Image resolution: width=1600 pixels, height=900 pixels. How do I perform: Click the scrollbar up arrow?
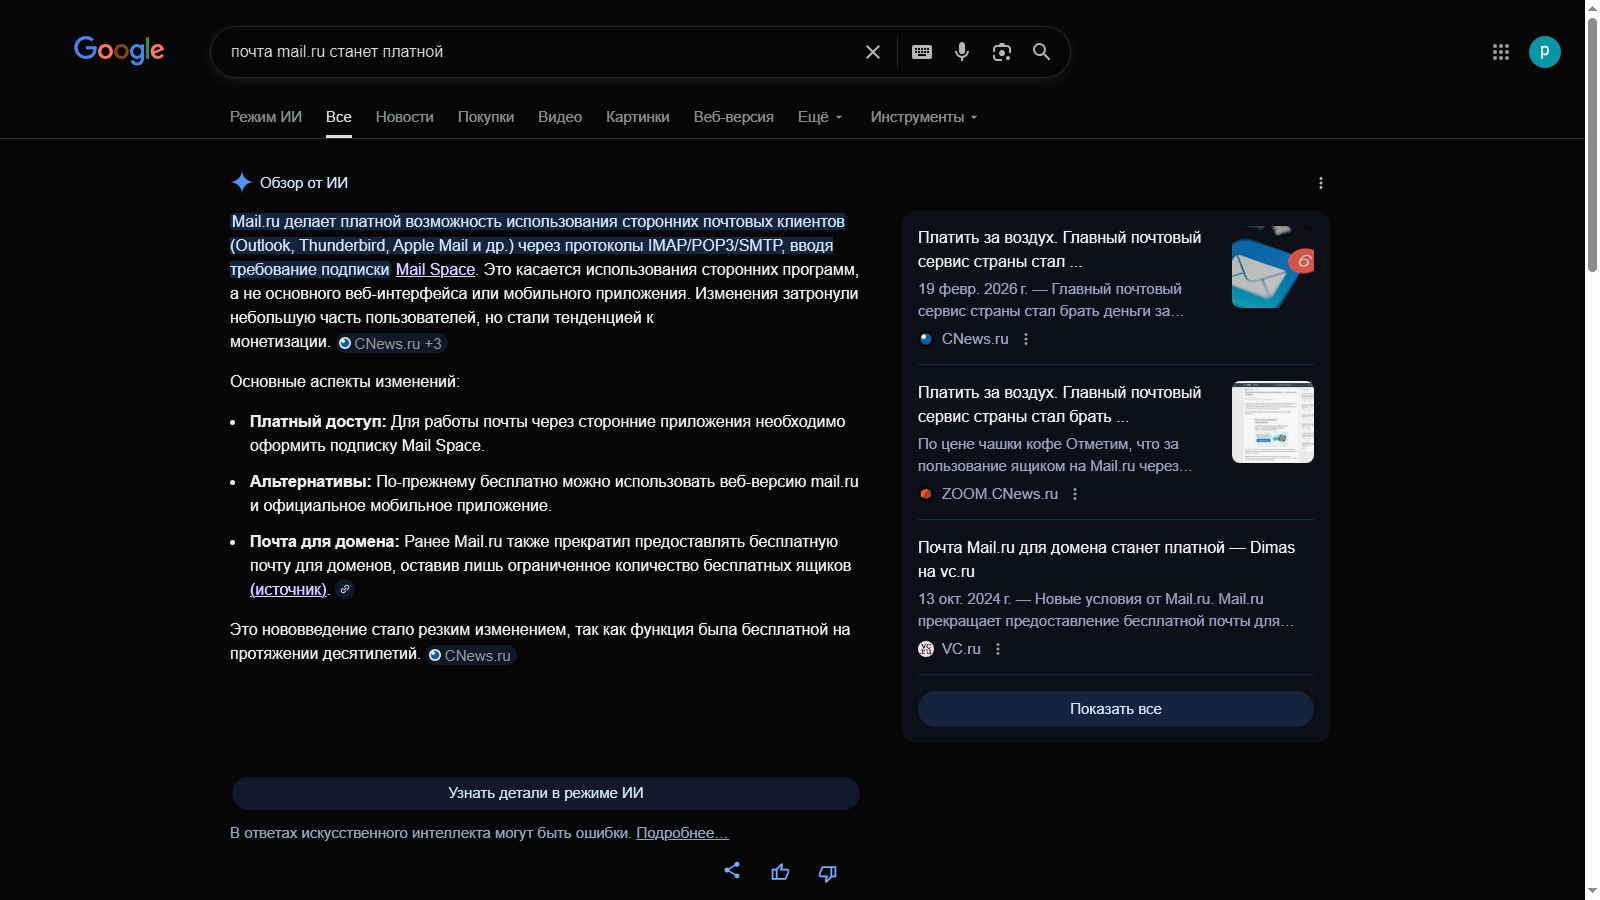(1592, 8)
